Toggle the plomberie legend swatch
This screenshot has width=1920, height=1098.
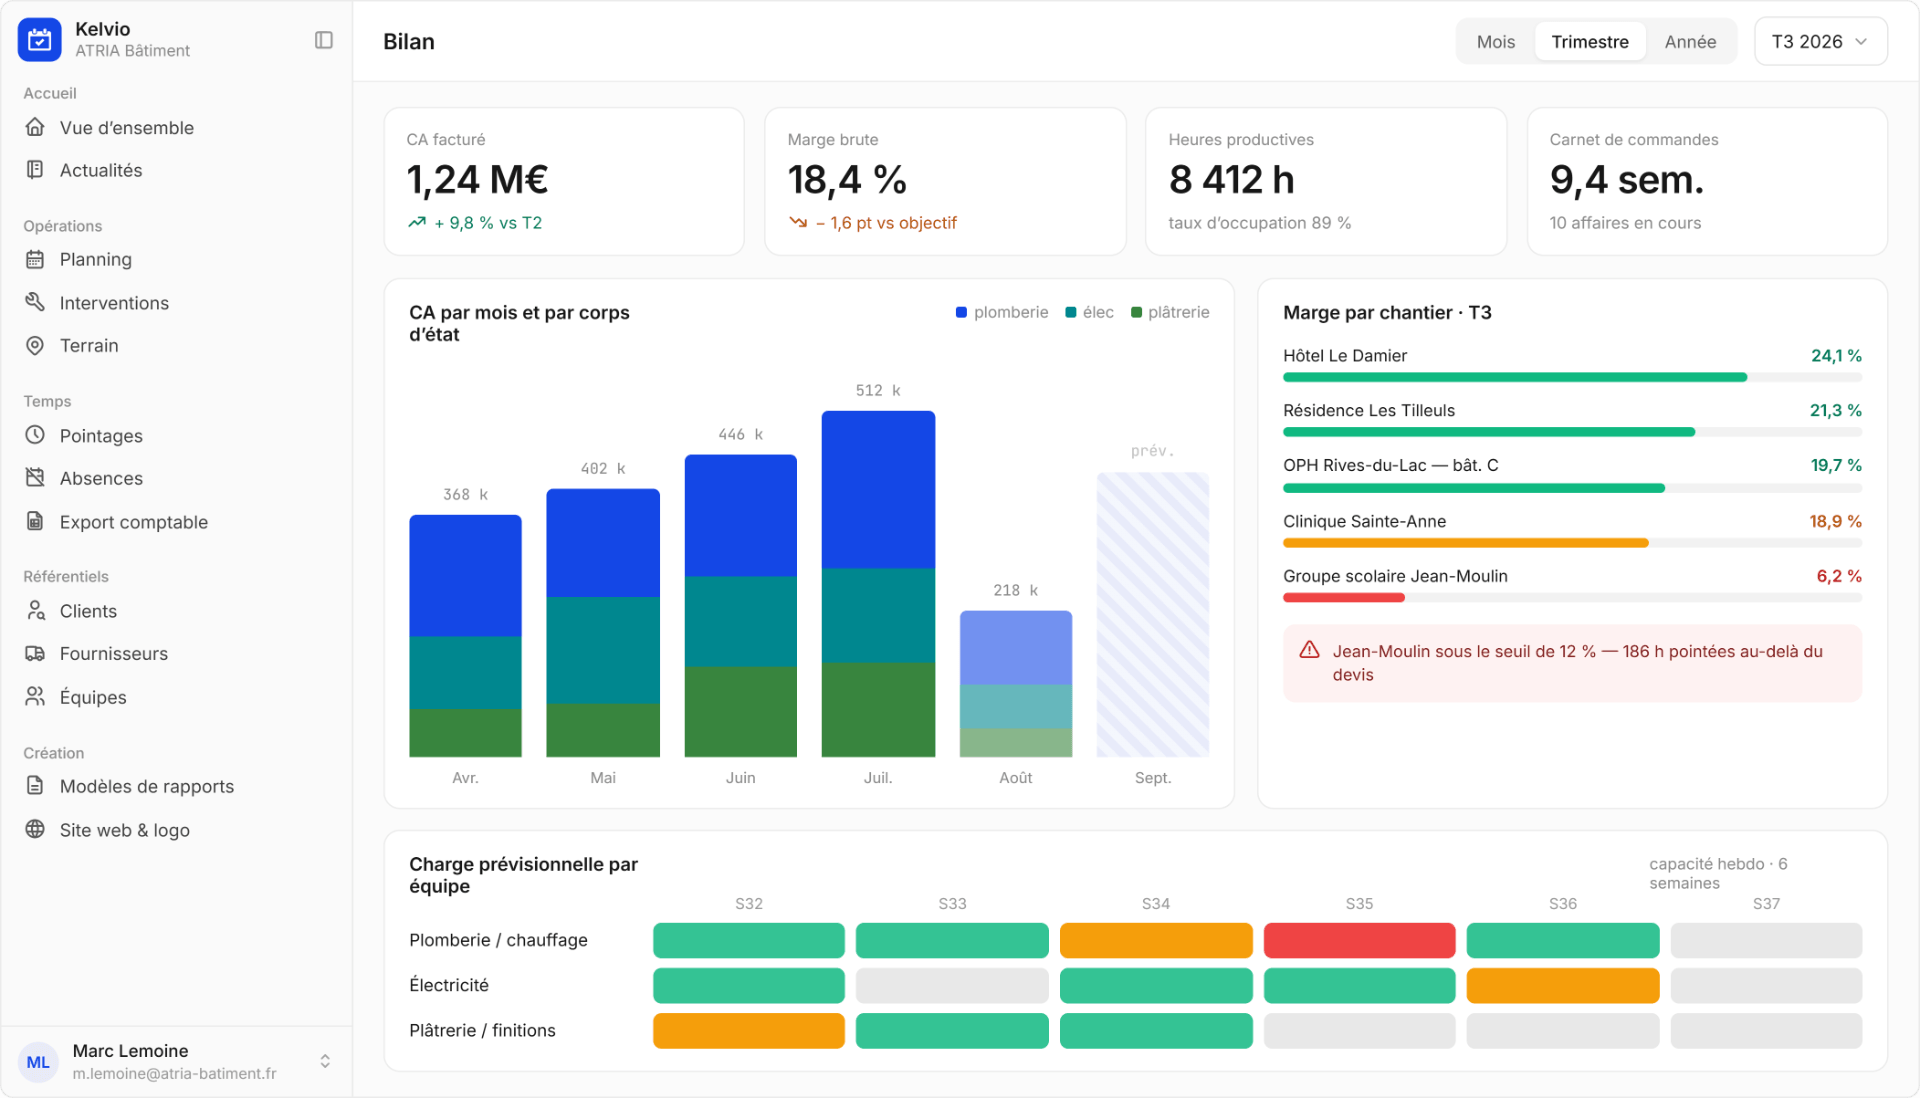961,313
